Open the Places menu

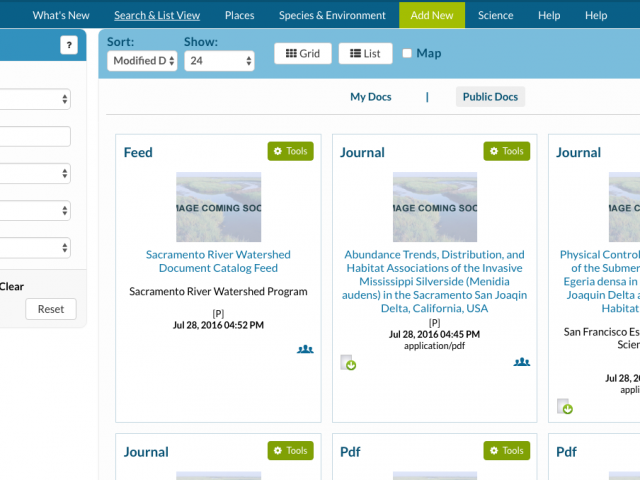(x=240, y=16)
